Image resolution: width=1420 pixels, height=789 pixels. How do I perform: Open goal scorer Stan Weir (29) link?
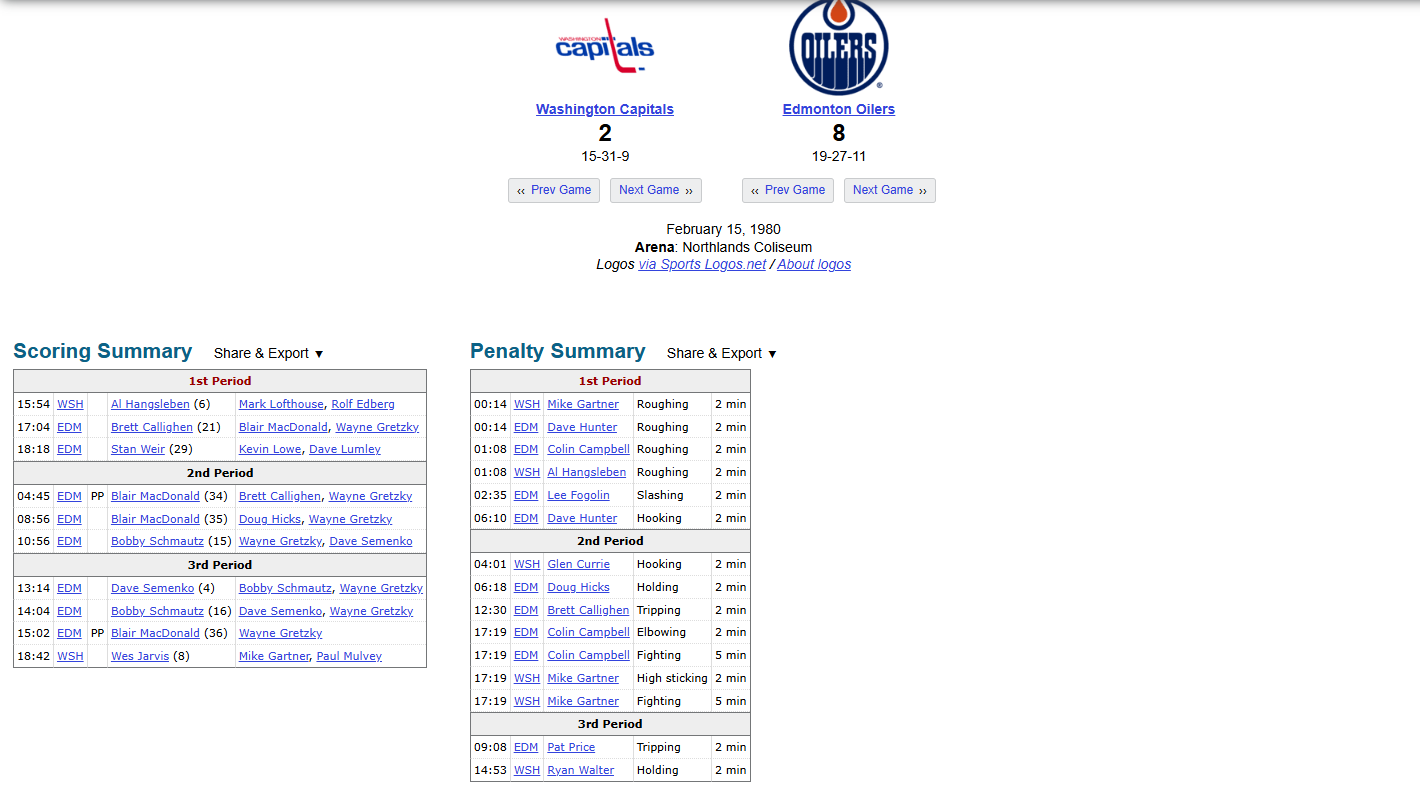click(x=138, y=449)
